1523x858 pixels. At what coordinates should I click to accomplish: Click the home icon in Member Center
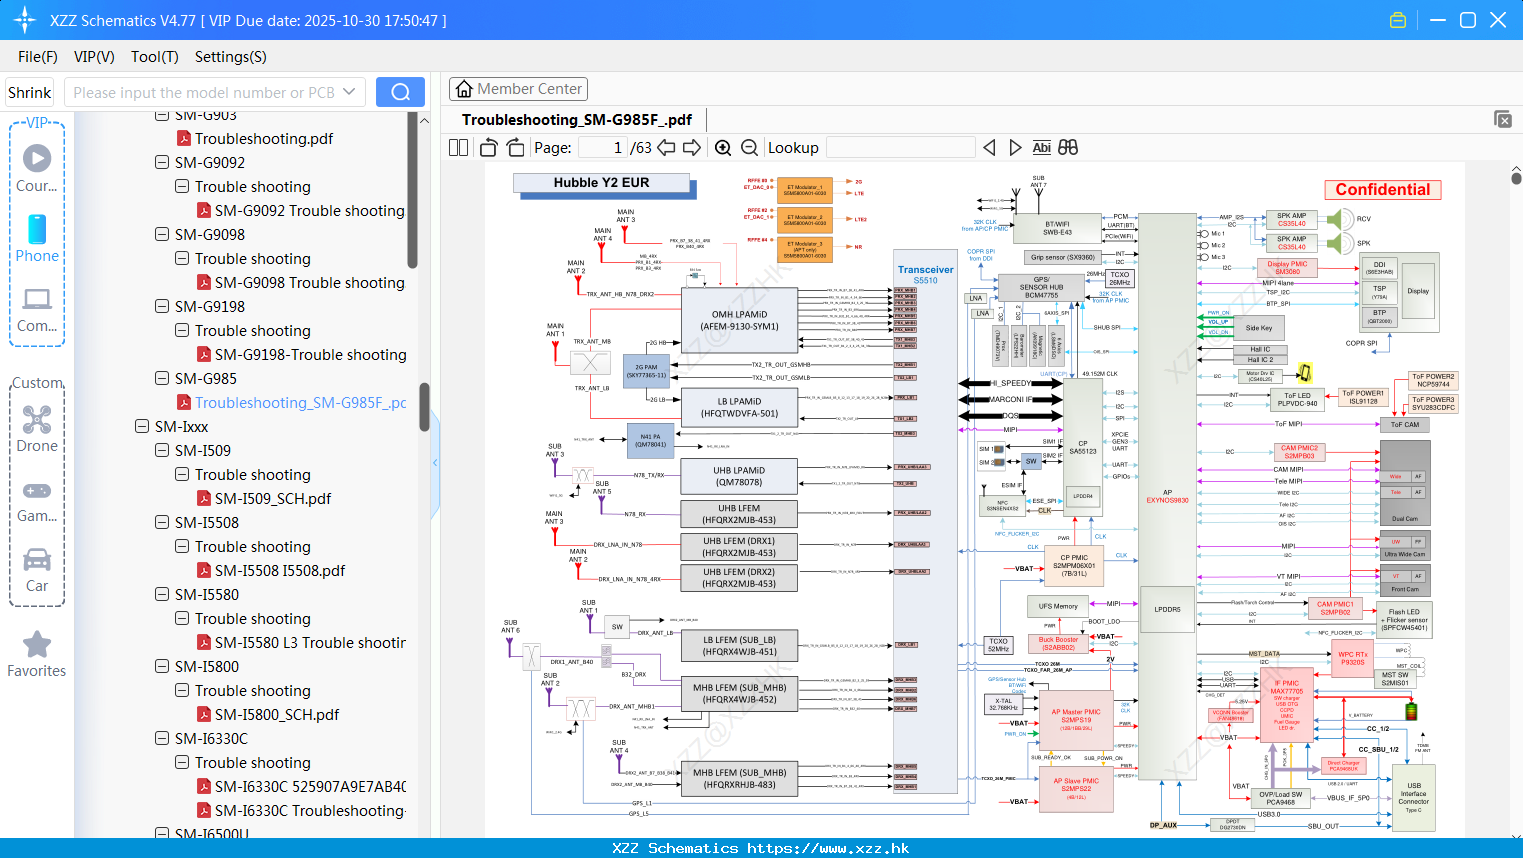click(464, 89)
